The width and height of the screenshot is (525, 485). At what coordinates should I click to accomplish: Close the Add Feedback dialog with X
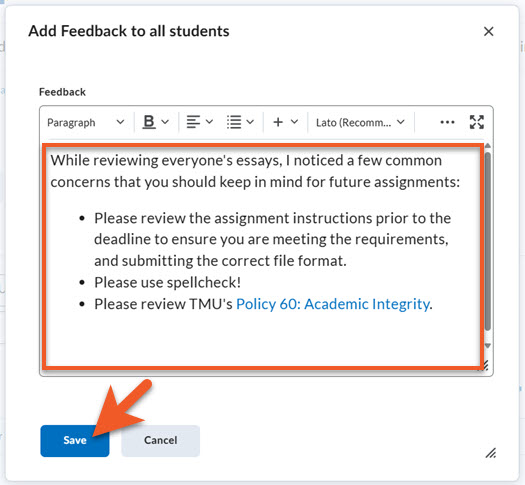click(489, 31)
